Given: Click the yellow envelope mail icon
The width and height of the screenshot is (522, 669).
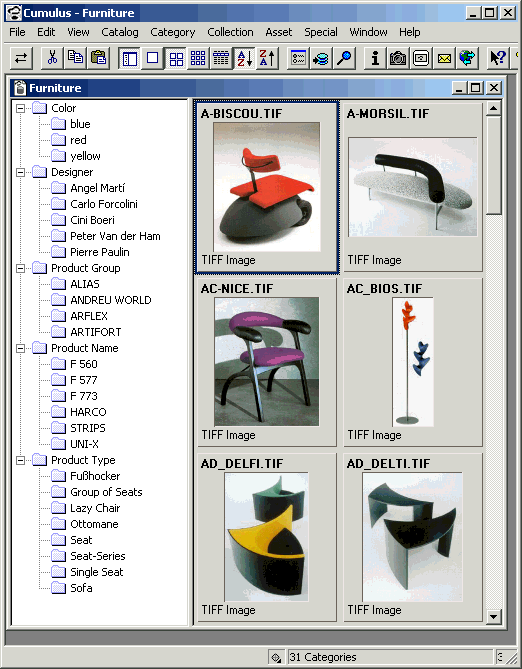Looking at the screenshot, I should pyautogui.click(x=444, y=58).
